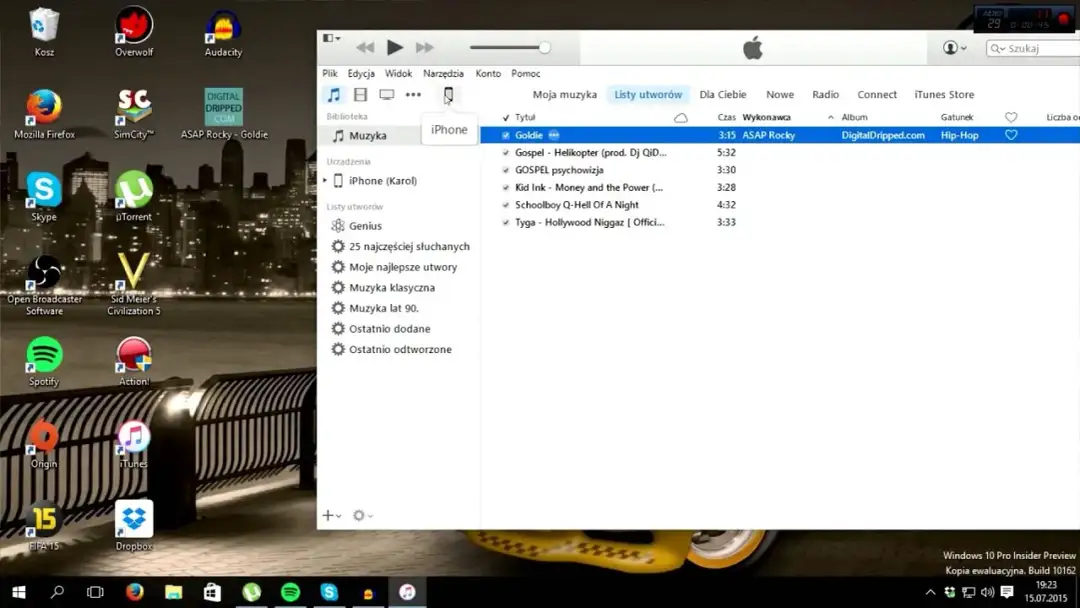Click the iPhone device icon in the toolbar
The image size is (1080, 608).
tap(449, 94)
